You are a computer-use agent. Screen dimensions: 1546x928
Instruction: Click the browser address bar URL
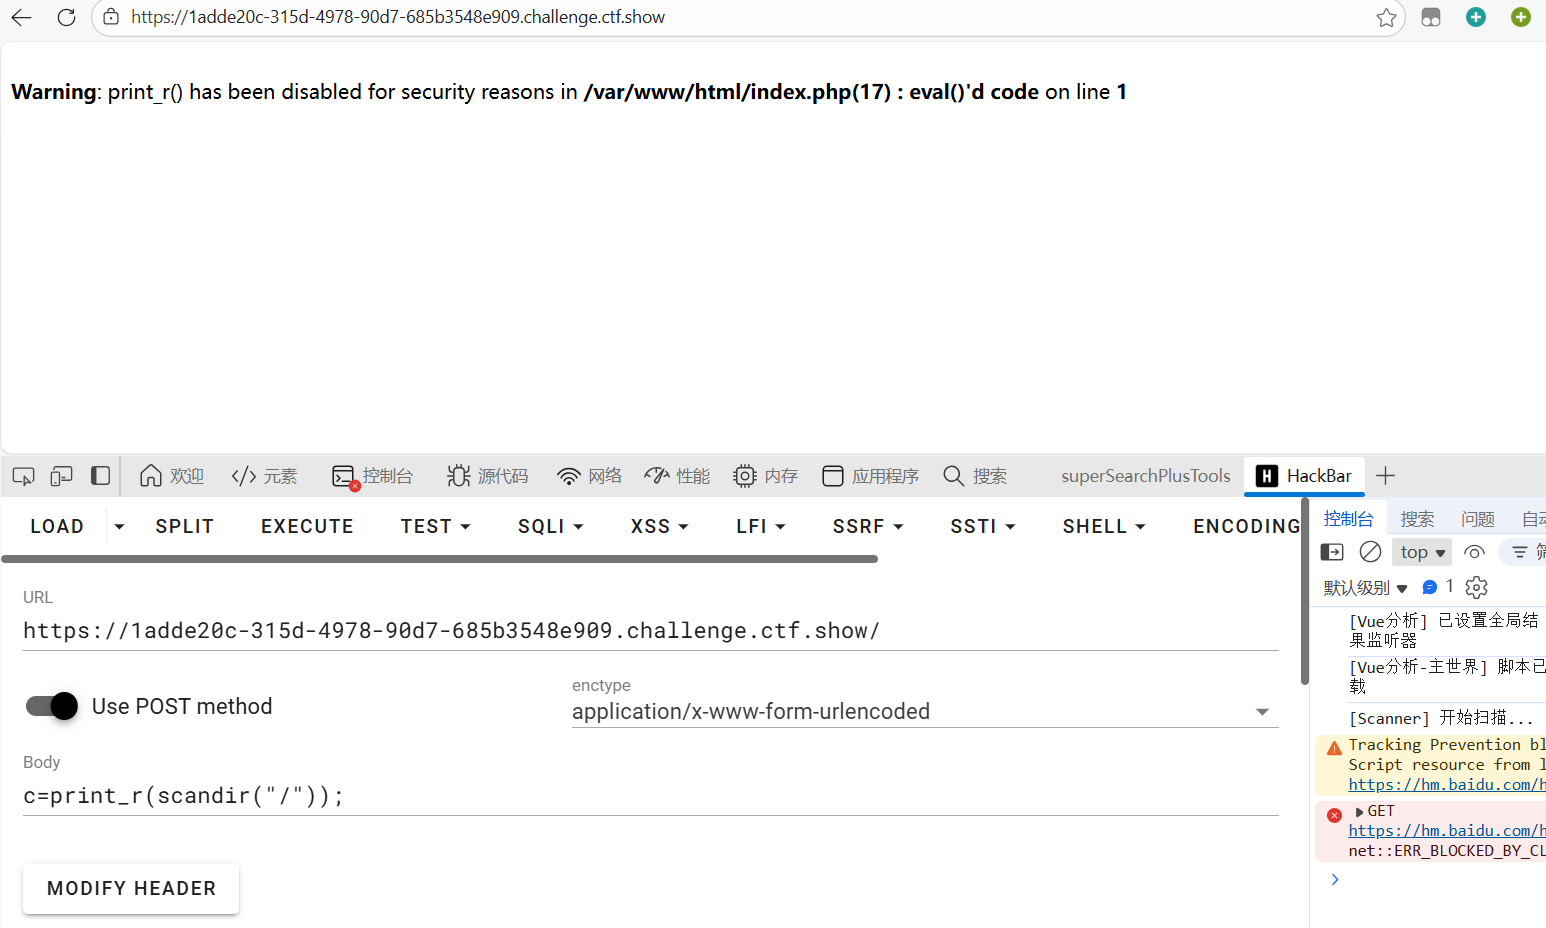click(398, 17)
